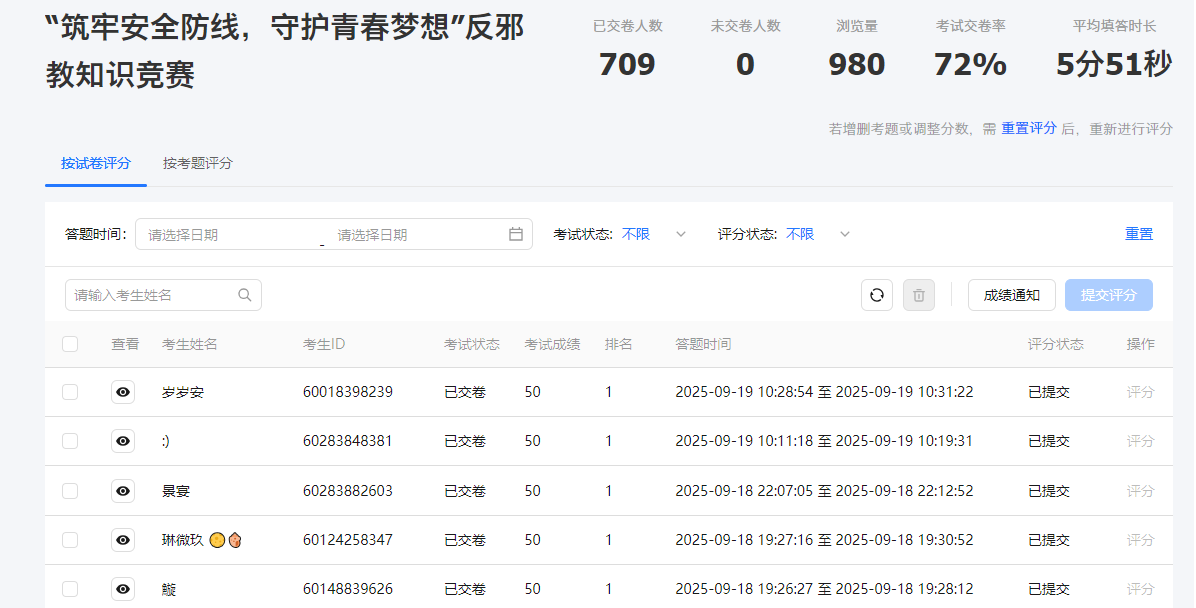The image size is (1196, 608).
Task: Click the 重置评分 link
Action: [x=1028, y=128]
